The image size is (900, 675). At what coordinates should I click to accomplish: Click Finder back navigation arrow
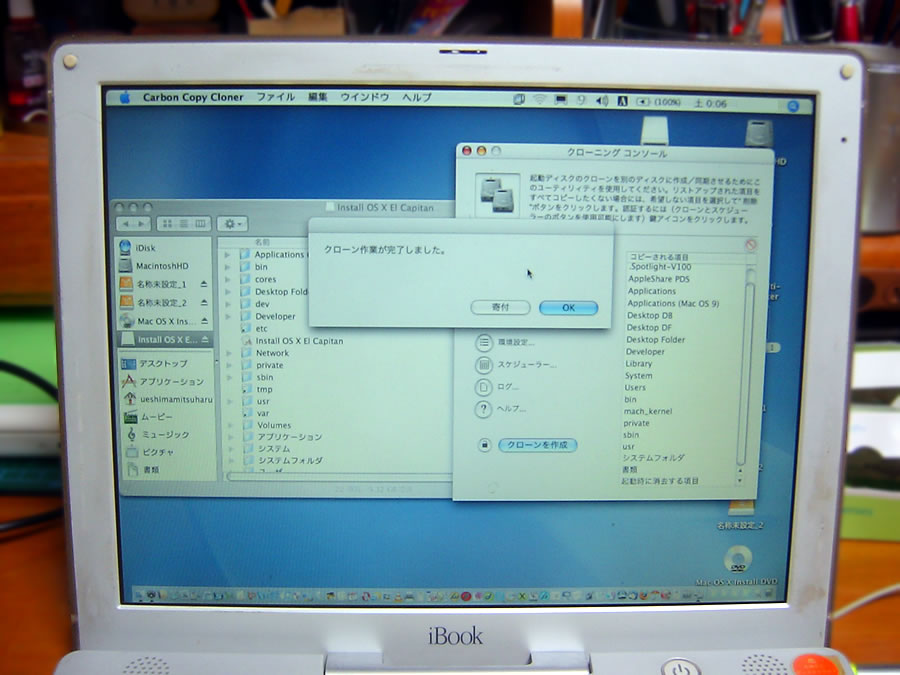point(126,223)
